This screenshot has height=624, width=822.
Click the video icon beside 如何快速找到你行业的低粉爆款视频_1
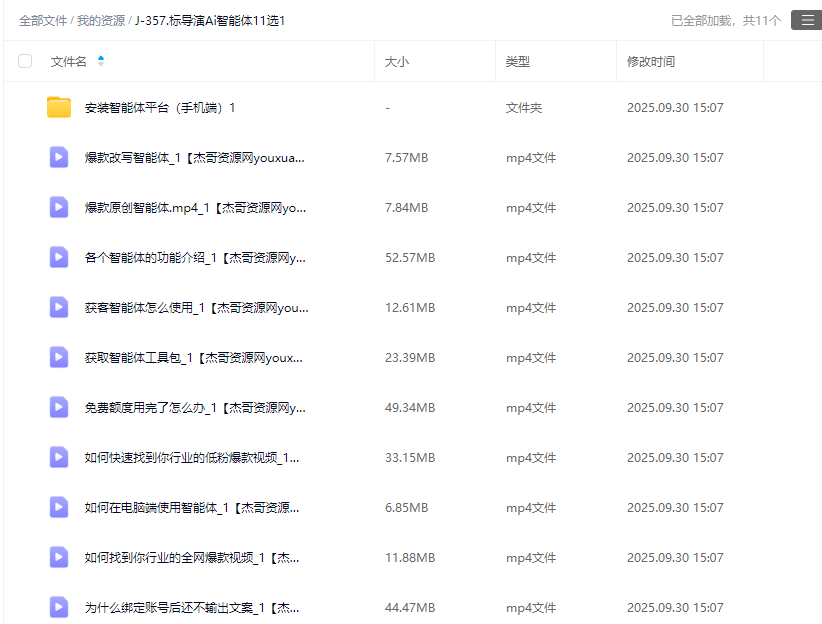pyautogui.click(x=58, y=457)
